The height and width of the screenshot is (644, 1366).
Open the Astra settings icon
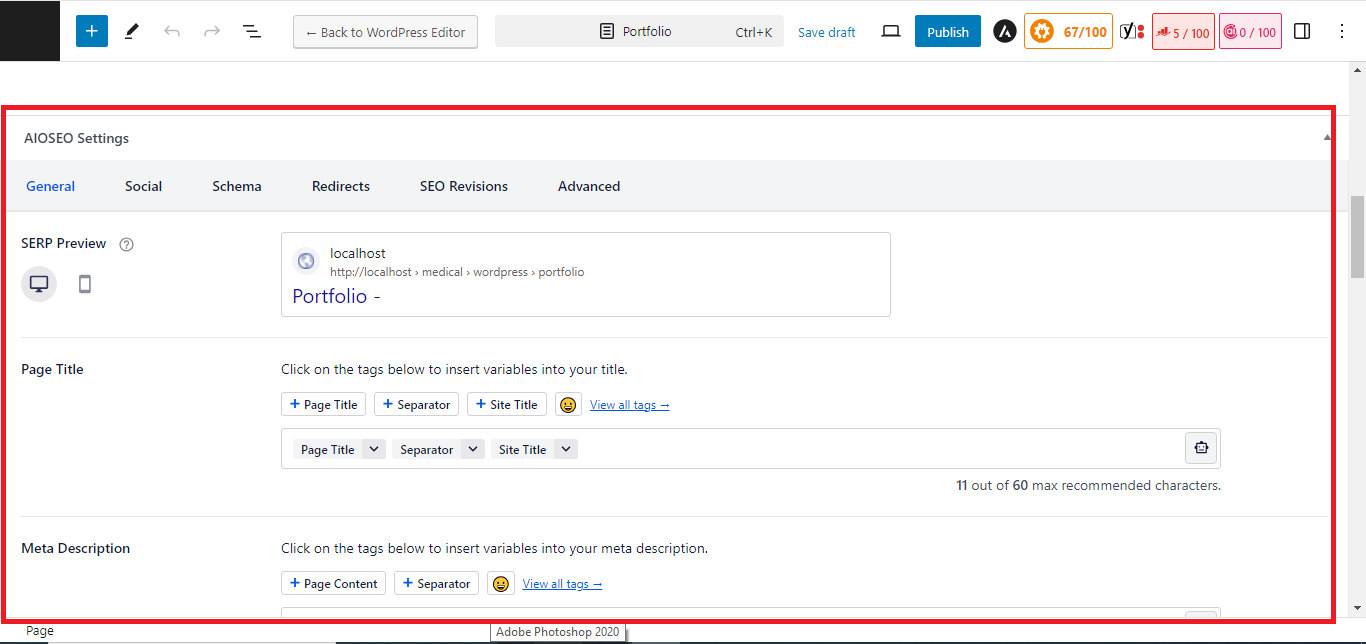pos(1004,32)
